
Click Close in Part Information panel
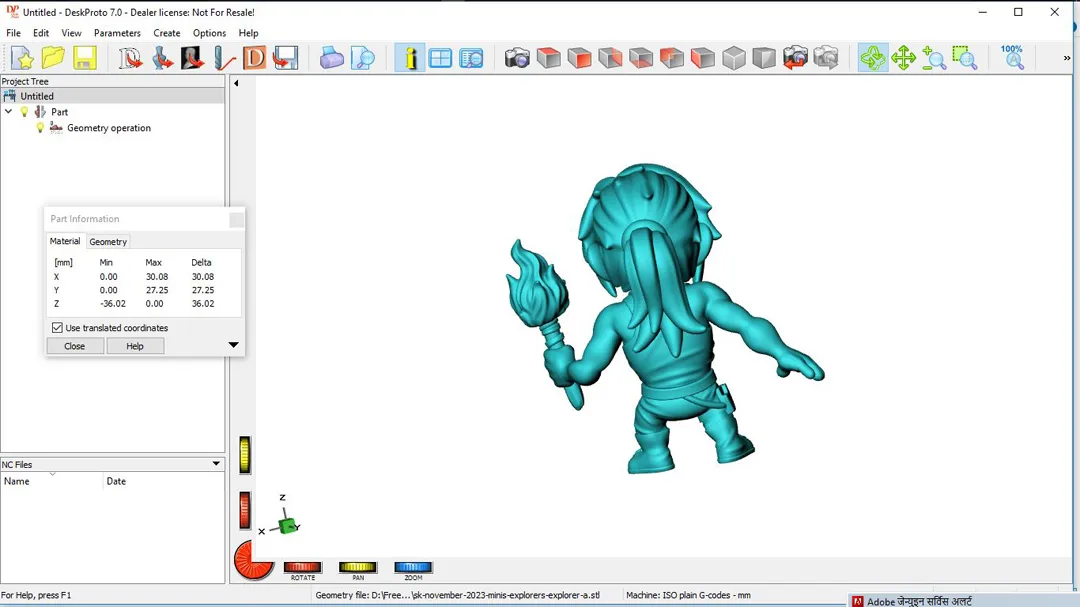(x=74, y=346)
